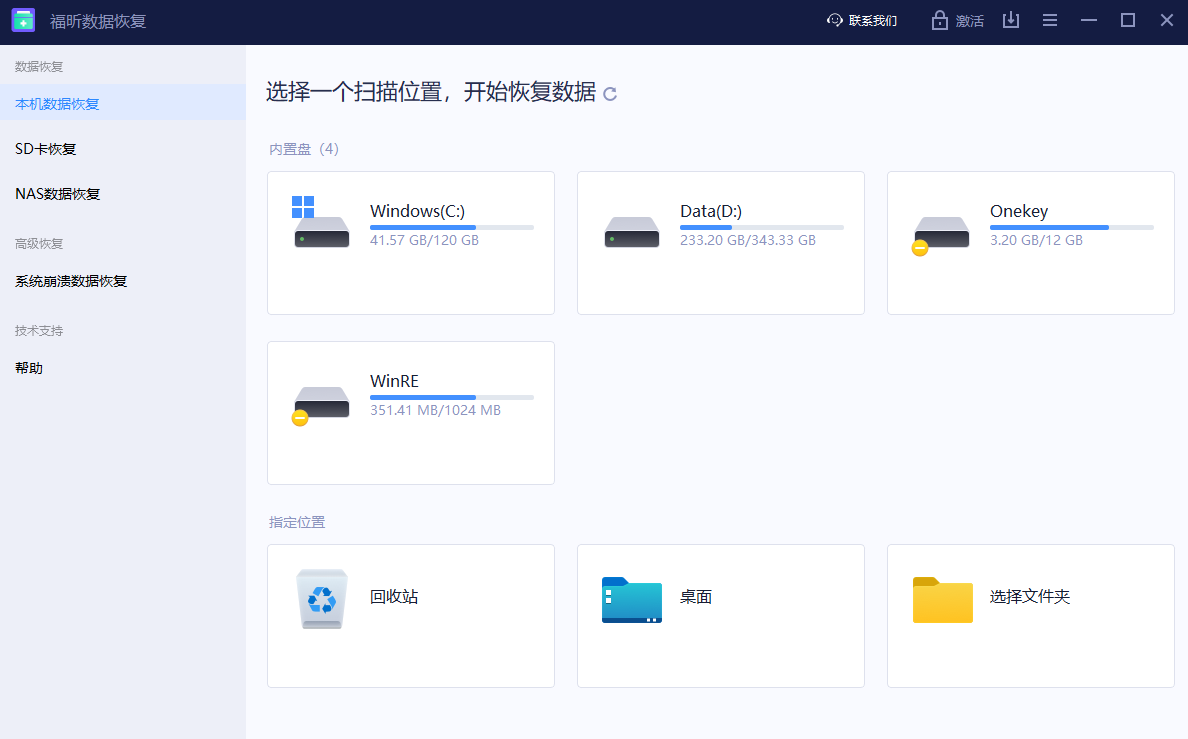Click the yellow folder icon in 选择文件夹 card
The image size is (1188, 739).
coord(941,599)
